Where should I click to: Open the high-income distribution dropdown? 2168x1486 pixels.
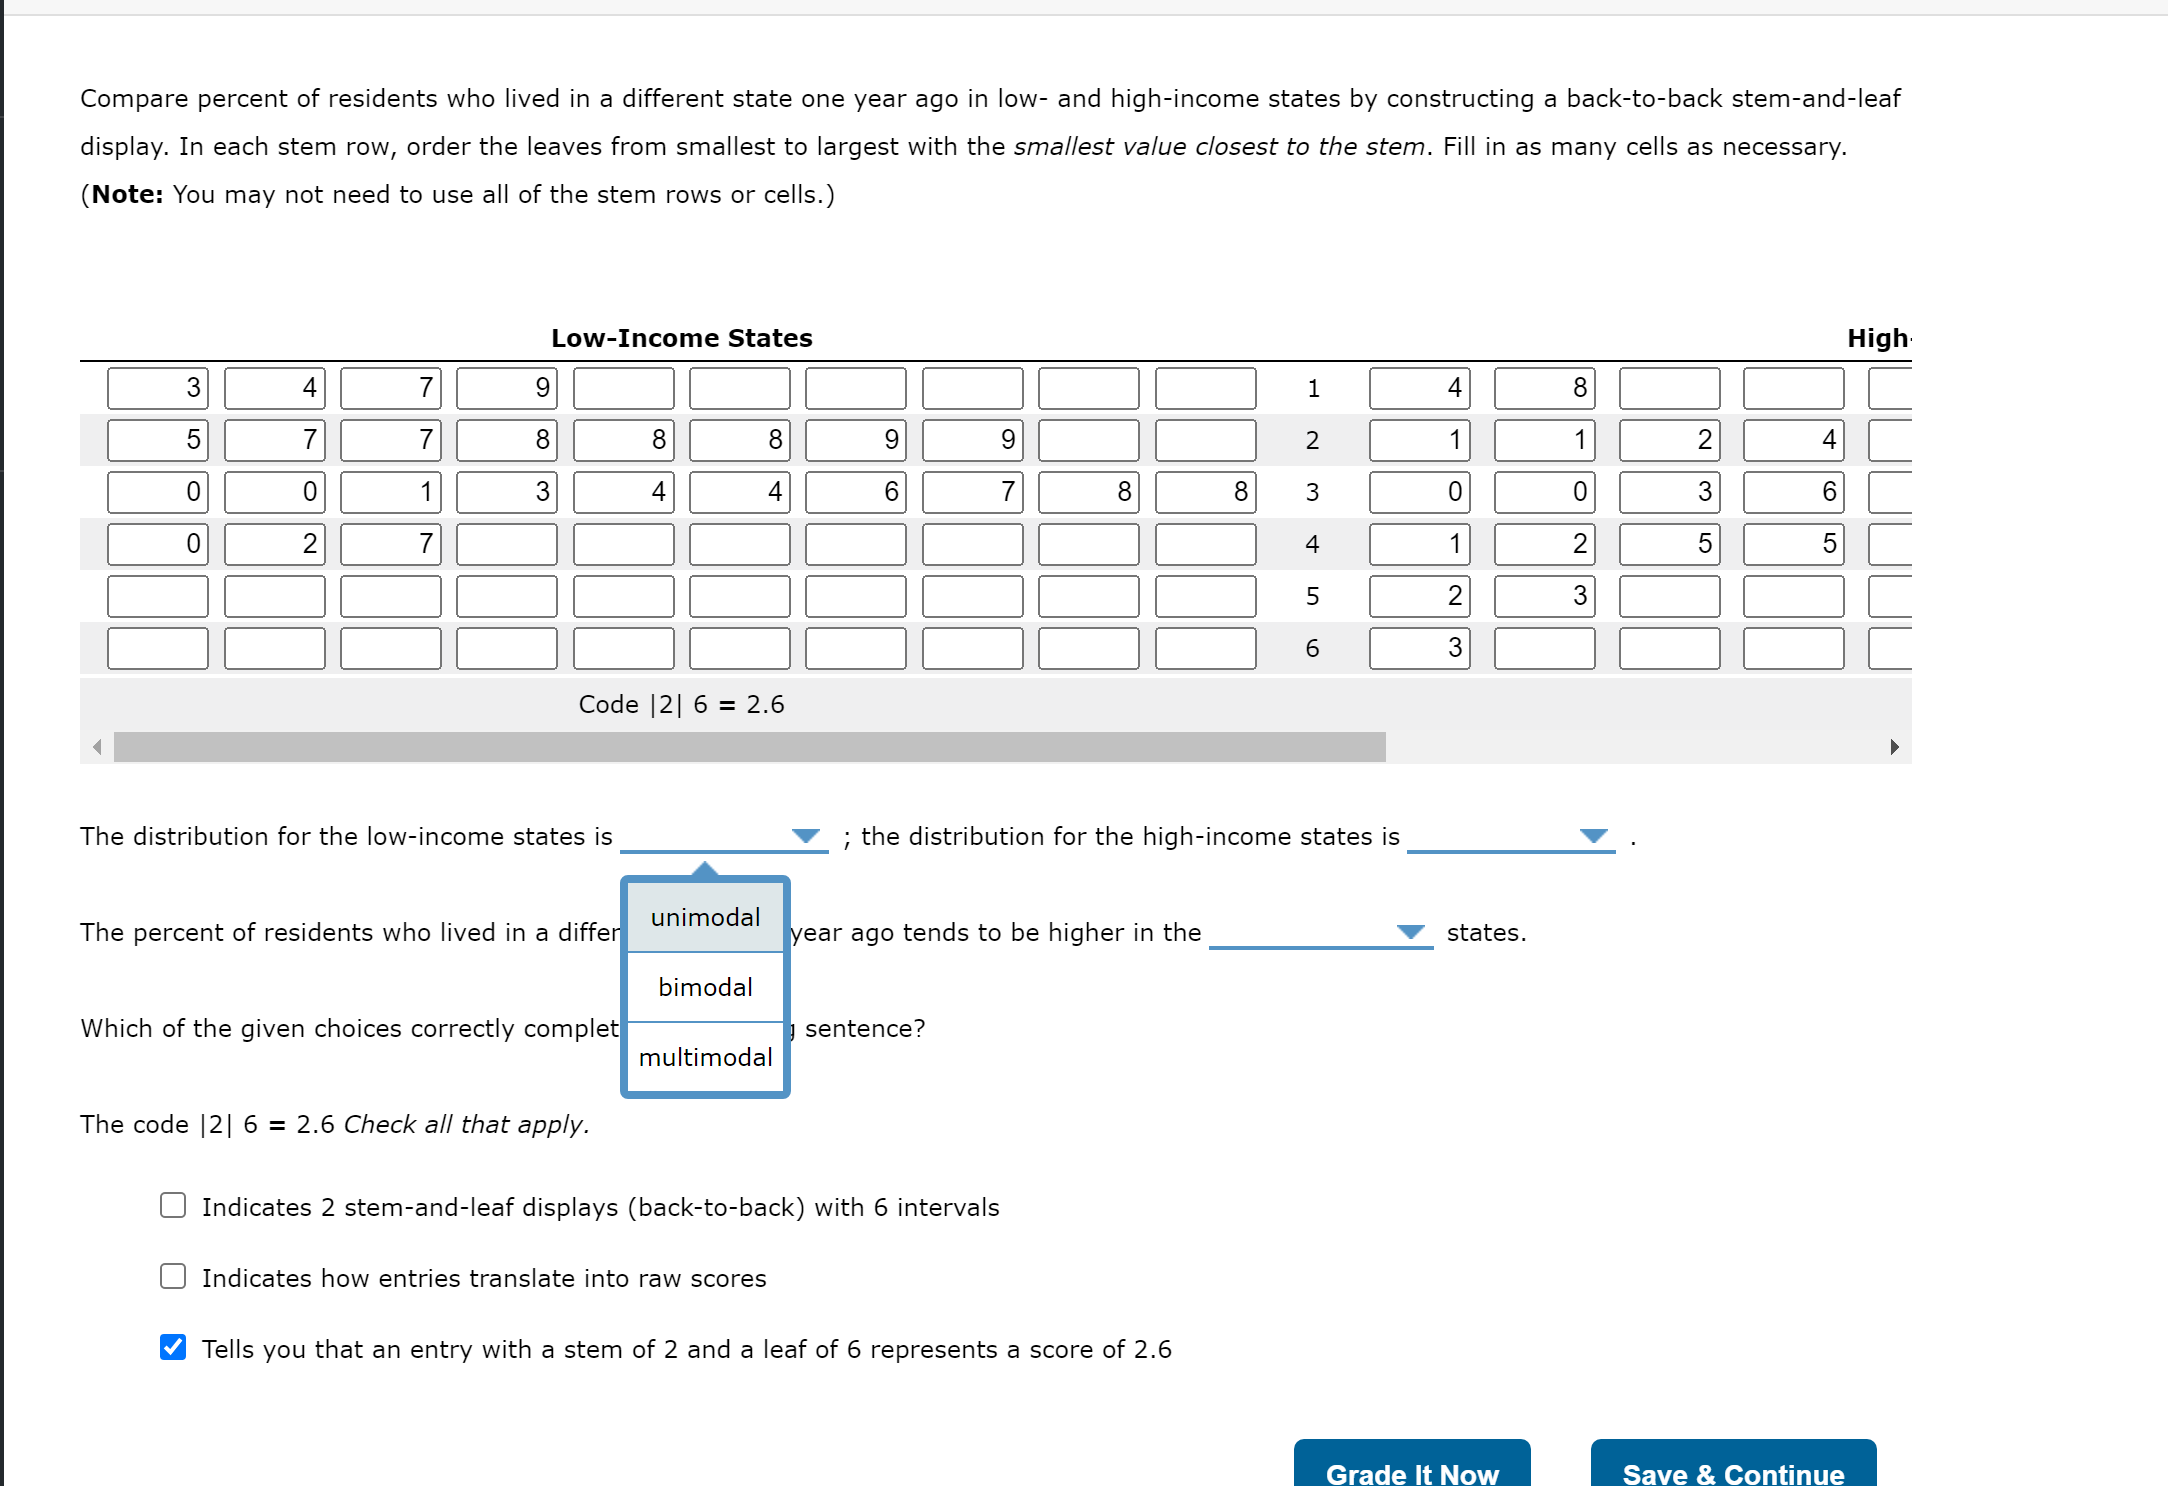click(1510, 836)
